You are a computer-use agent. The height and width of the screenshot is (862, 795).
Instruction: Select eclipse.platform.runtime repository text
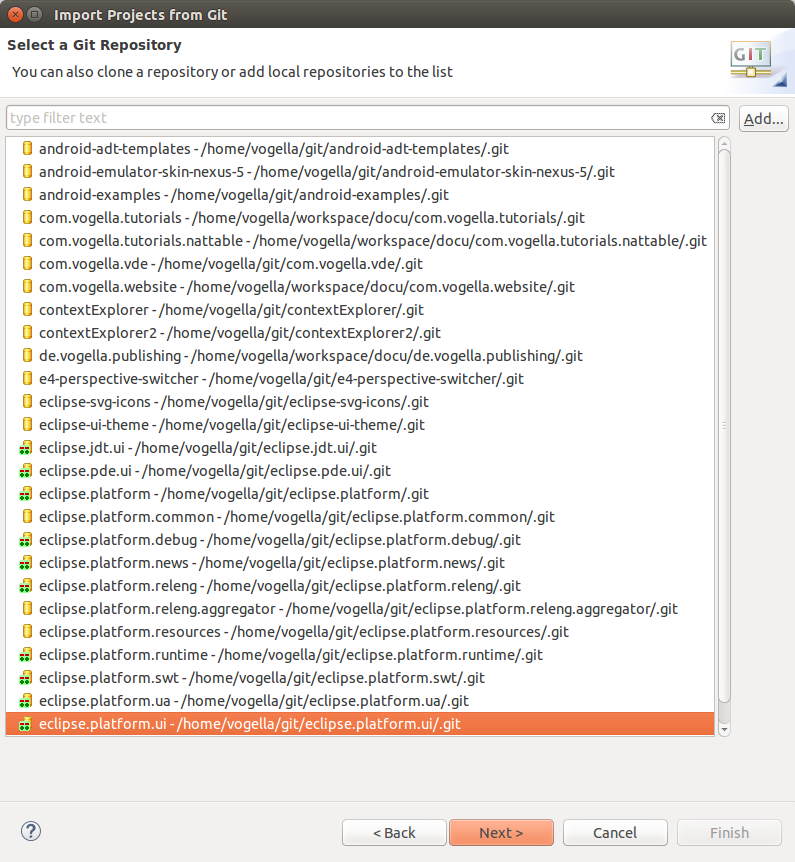pos(291,656)
